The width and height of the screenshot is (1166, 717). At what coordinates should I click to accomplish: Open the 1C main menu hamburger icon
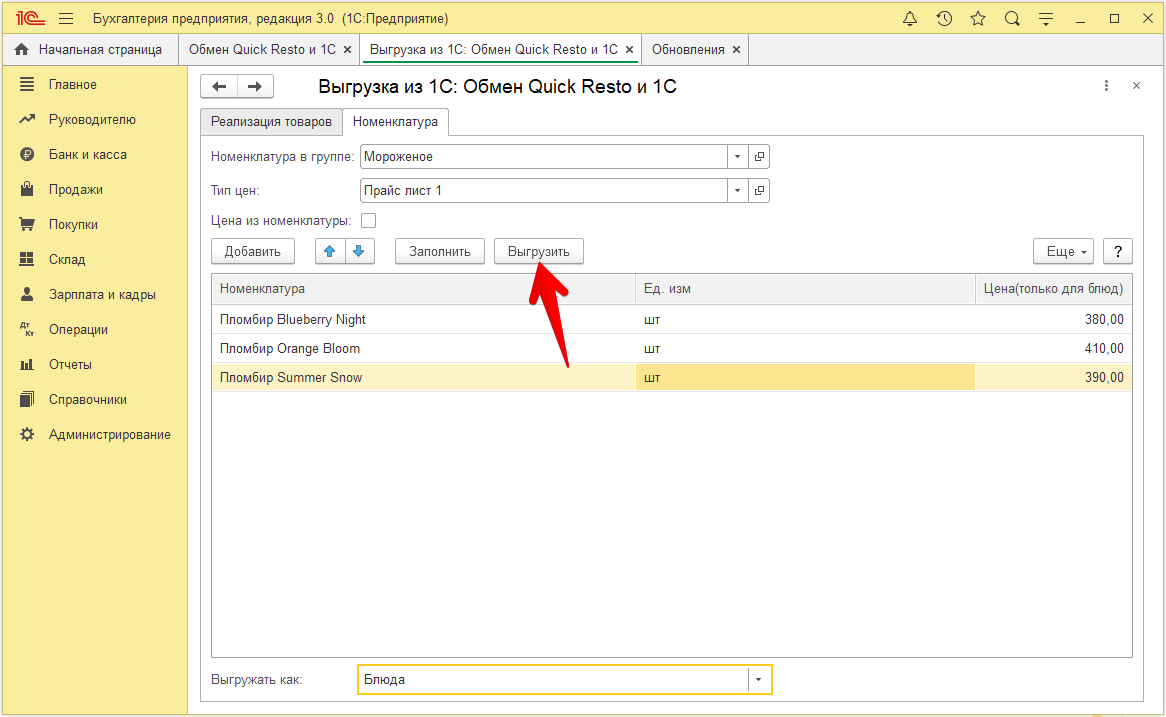[x=66, y=19]
